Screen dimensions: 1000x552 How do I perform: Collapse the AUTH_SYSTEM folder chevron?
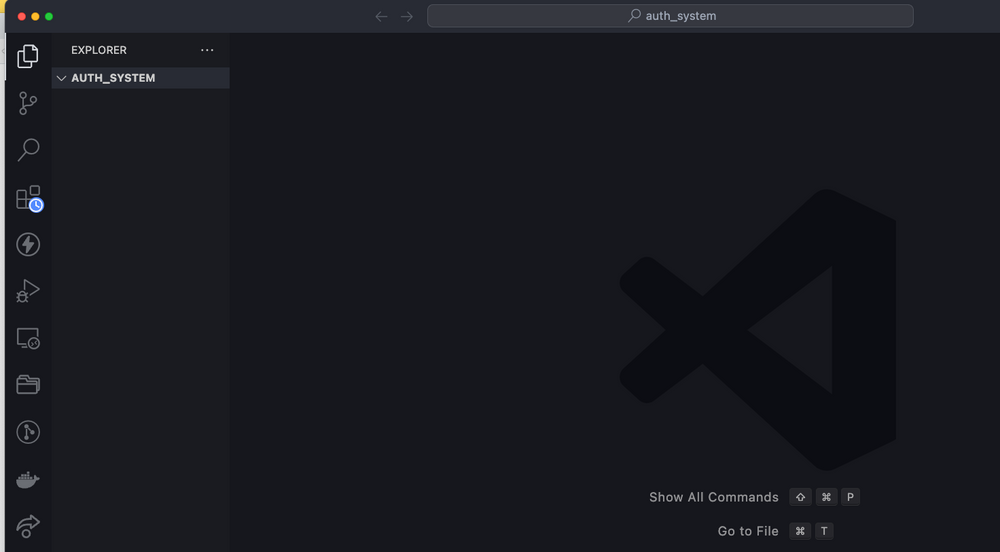tap(61, 78)
